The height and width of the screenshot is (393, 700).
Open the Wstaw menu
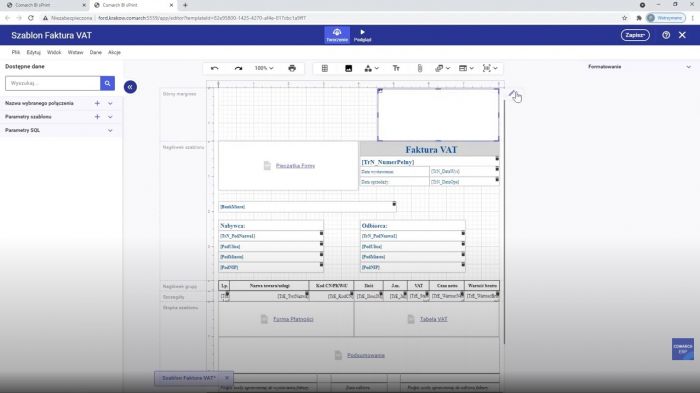pos(75,52)
